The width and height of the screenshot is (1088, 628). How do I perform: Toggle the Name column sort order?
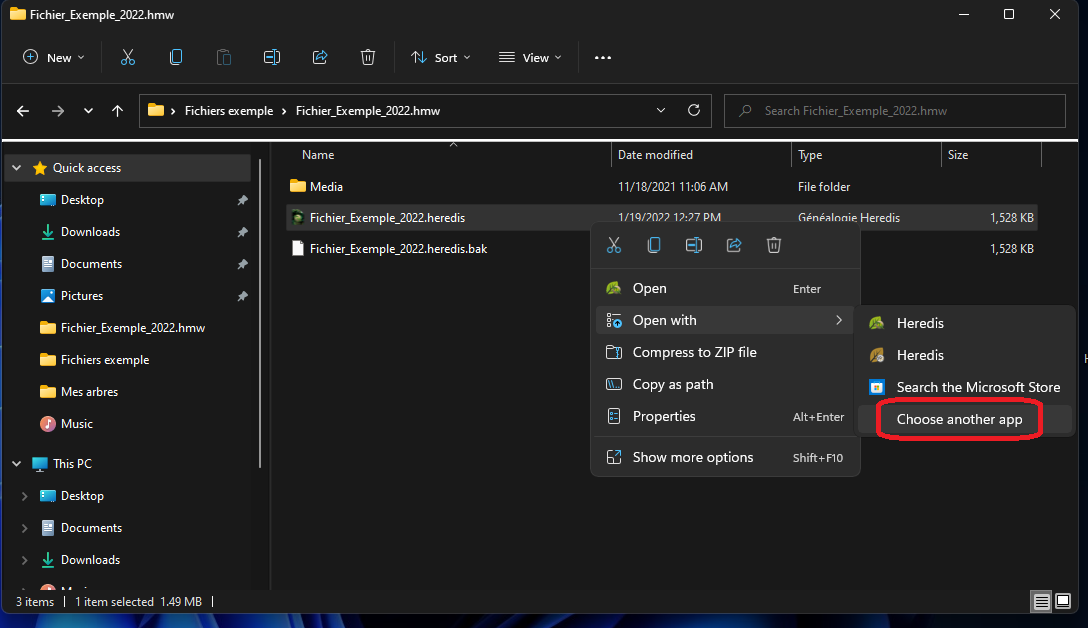click(317, 154)
